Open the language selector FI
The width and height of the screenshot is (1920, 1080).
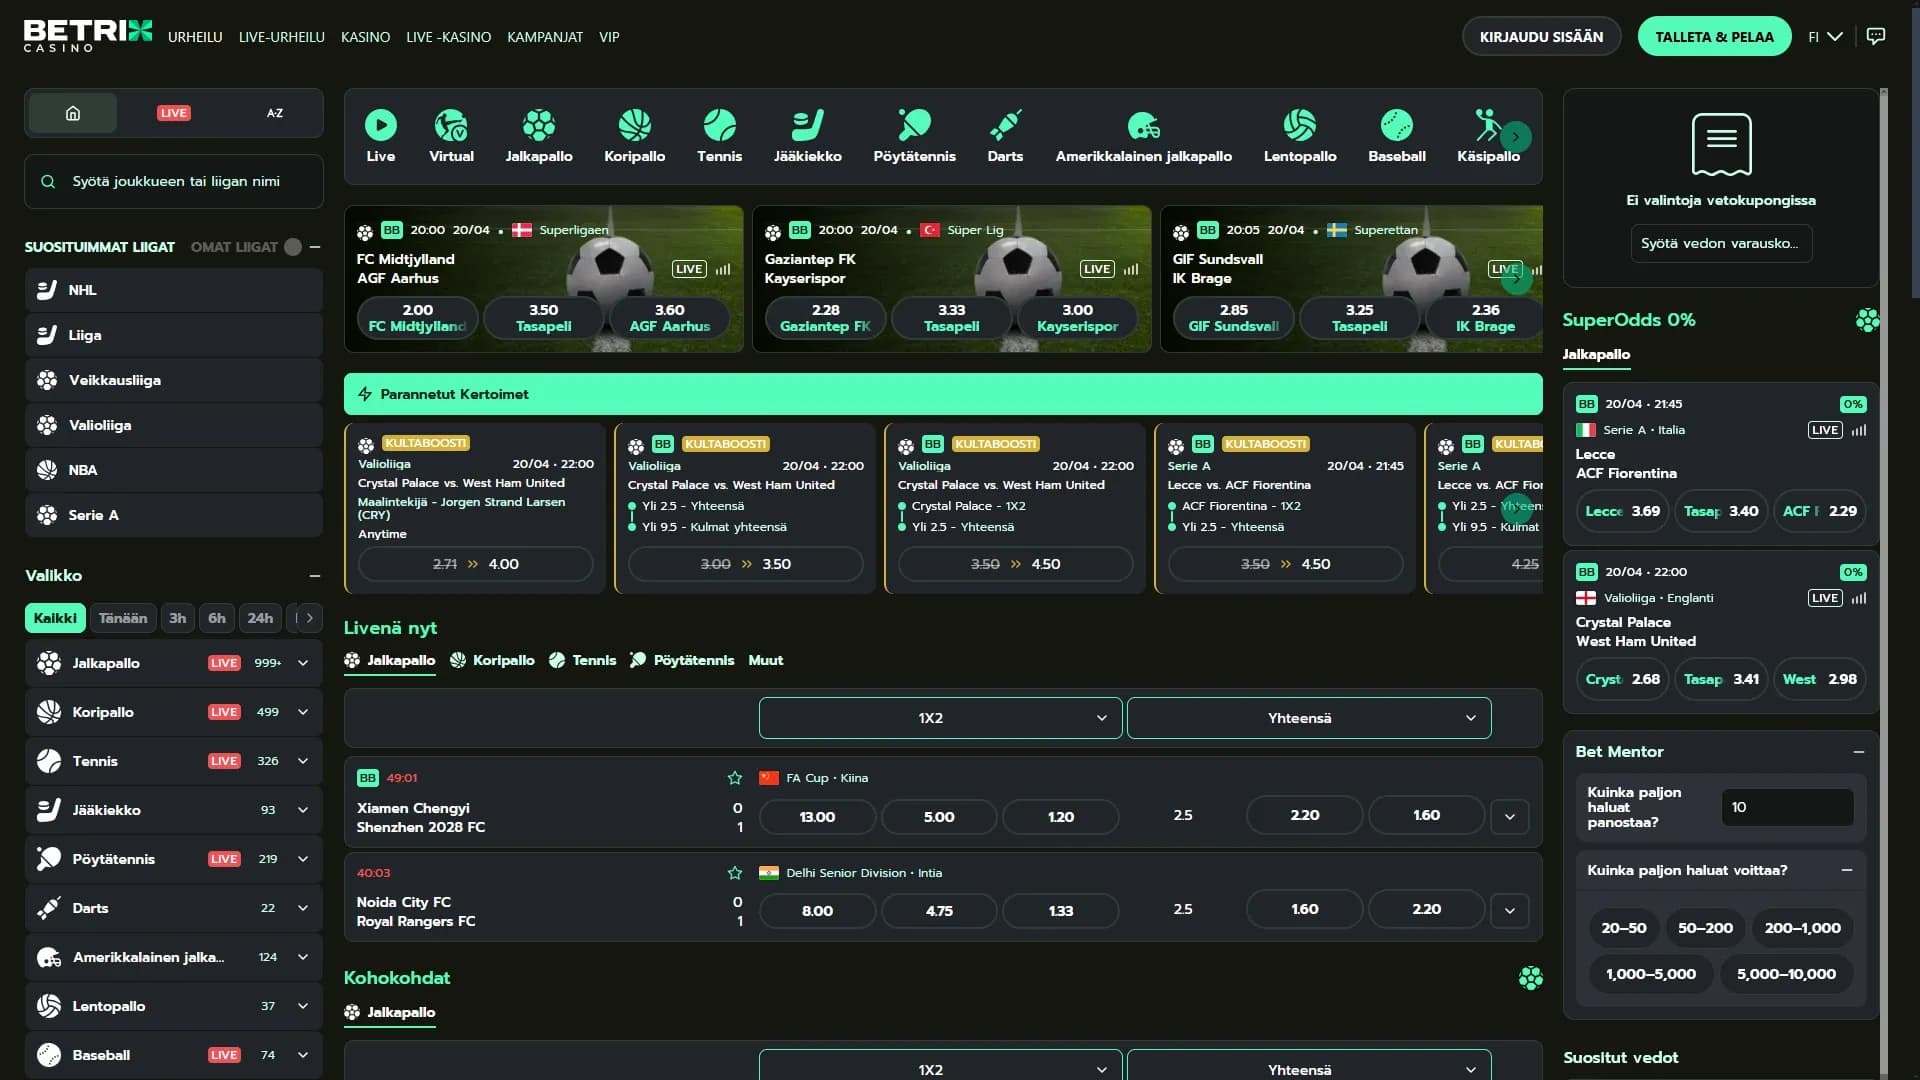(x=1825, y=37)
